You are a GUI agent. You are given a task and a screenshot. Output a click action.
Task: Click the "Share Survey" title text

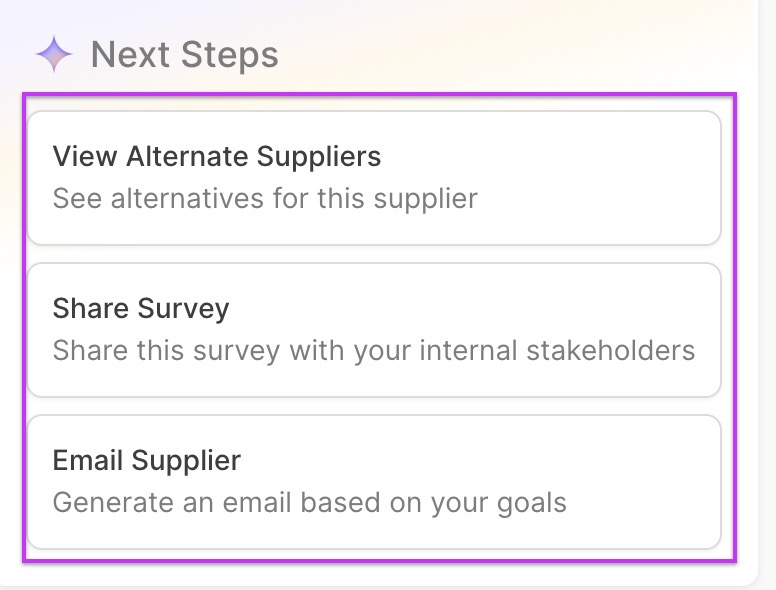[x=141, y=308]
